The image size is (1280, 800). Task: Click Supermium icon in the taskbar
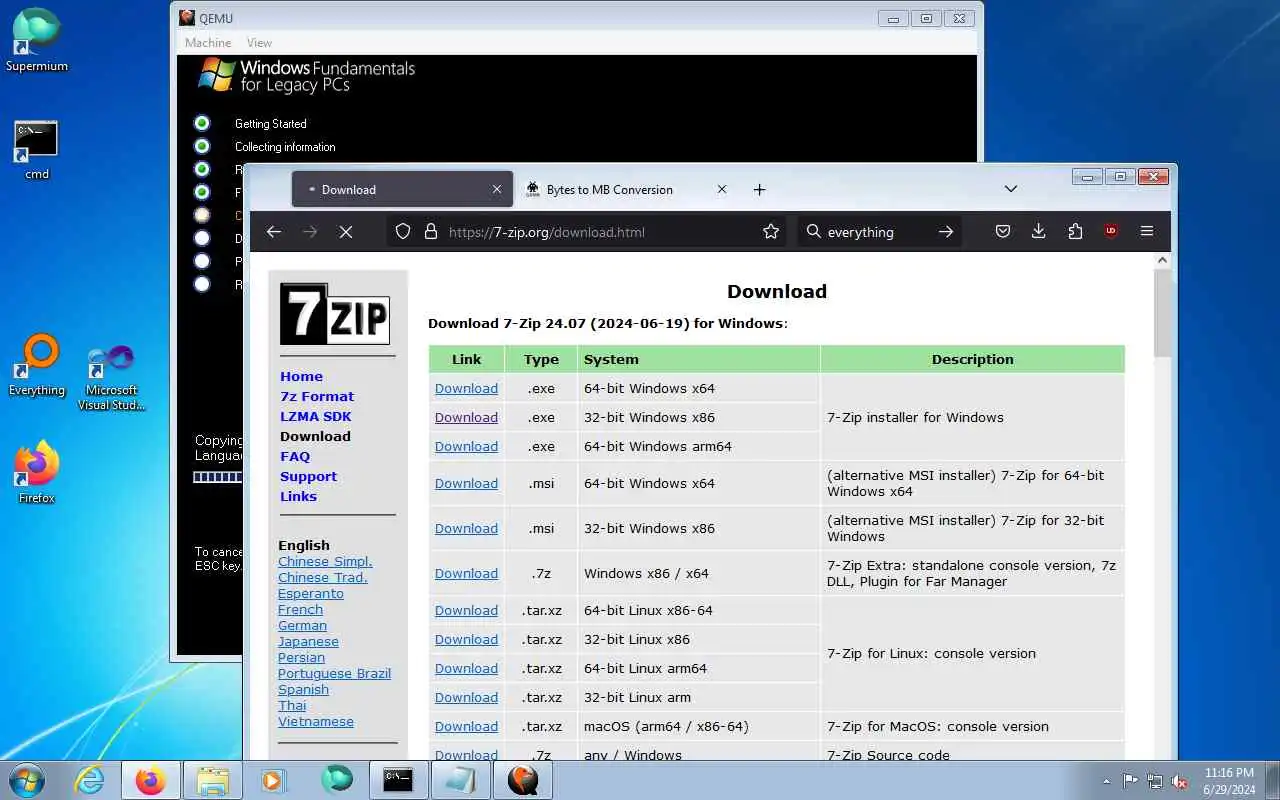[337, 780]
